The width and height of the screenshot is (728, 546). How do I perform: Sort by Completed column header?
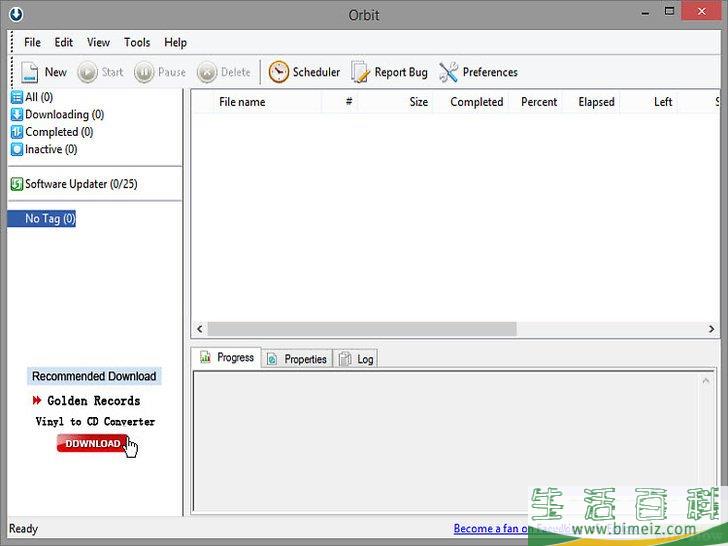(471, 102)
